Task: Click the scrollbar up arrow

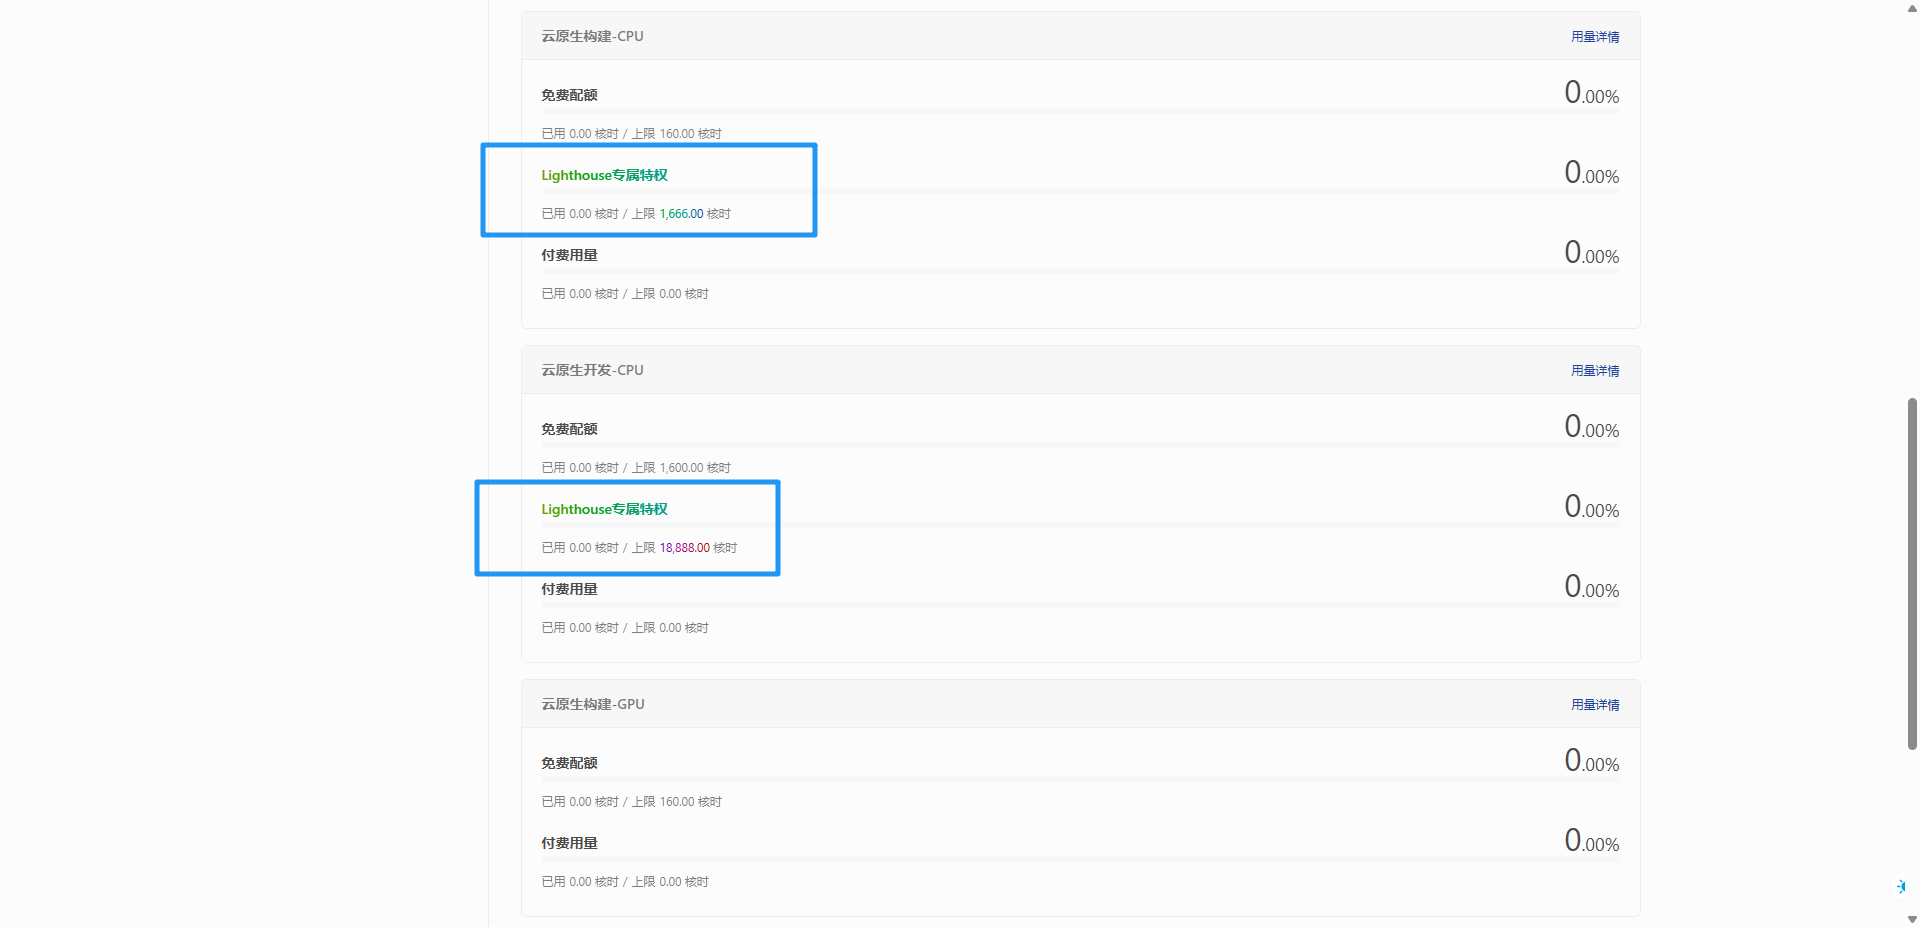Action: [1912, 8]
